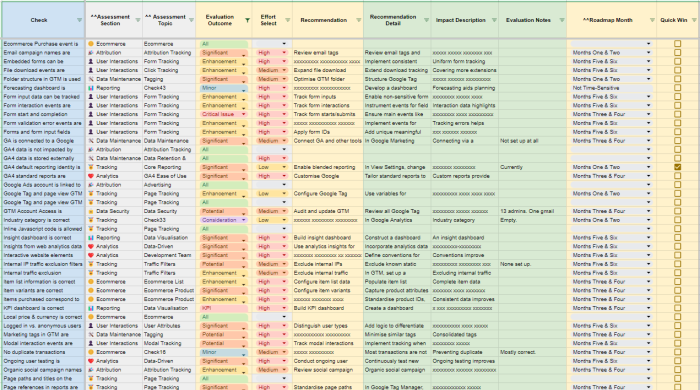The image size is (700, 390).
Task: Select the Evaluation Notes column header cell
Action: click(533, 20)
